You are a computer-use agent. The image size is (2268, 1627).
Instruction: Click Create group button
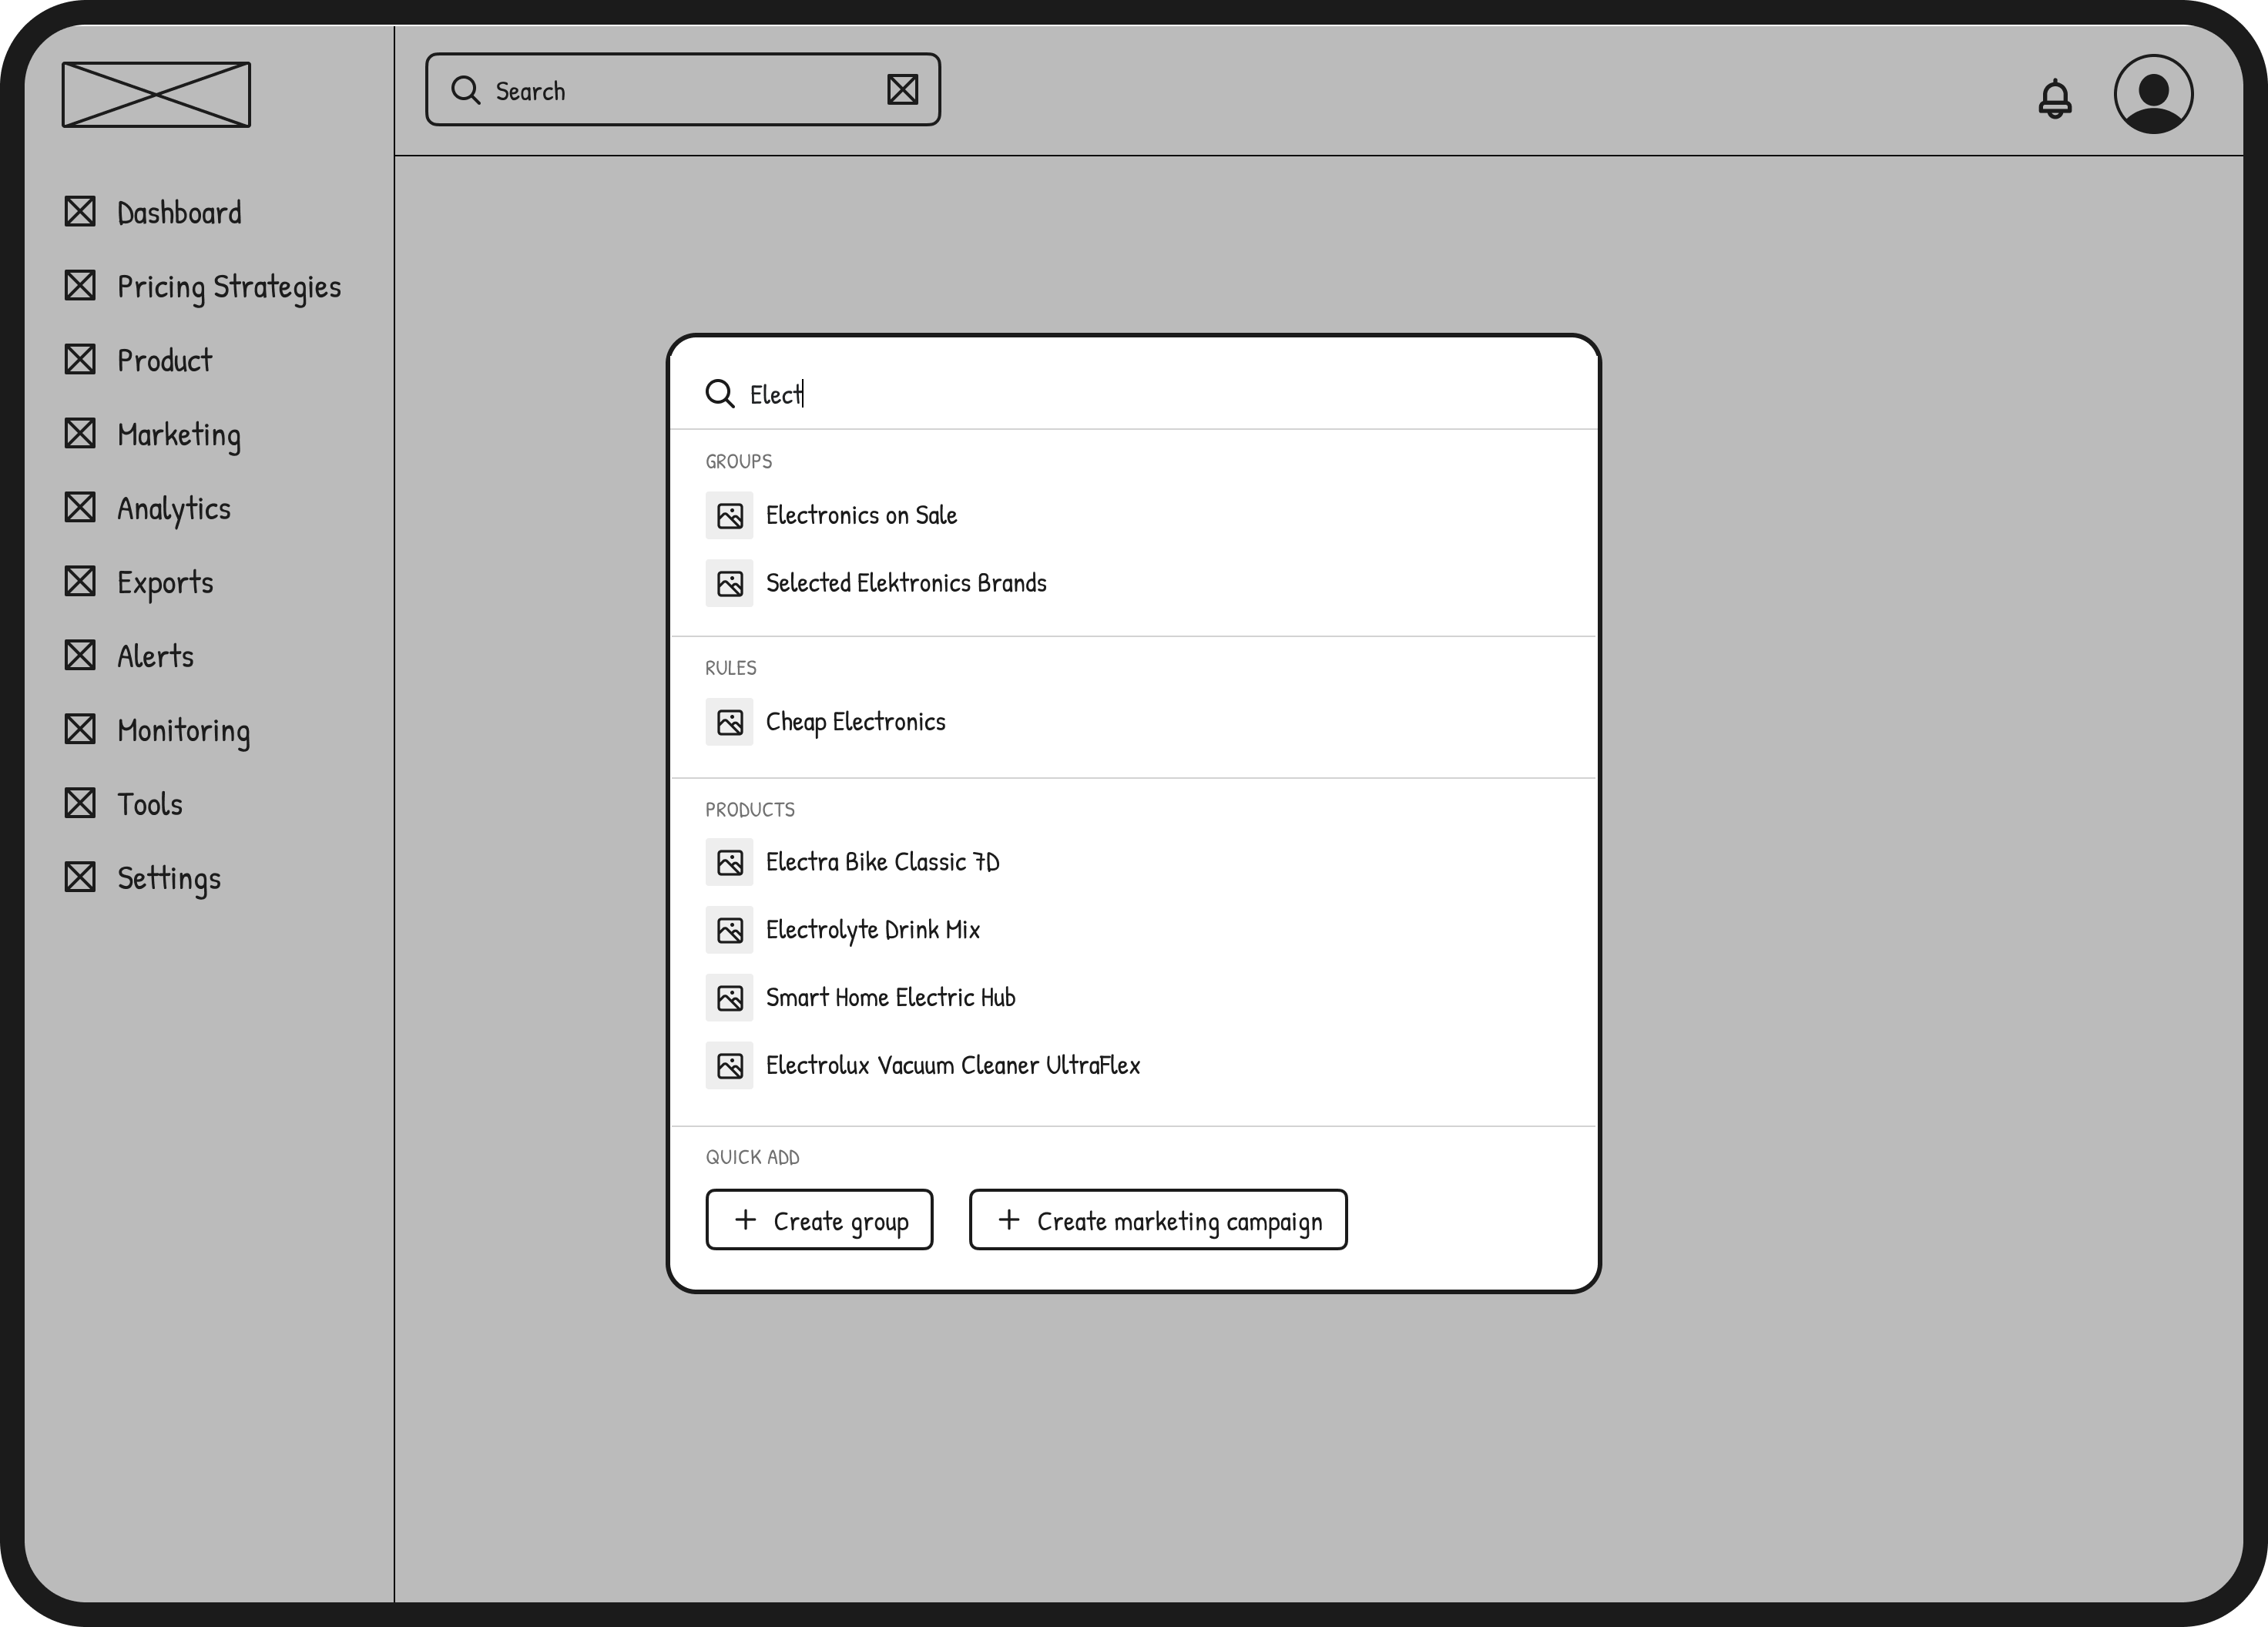[819, 1220]
